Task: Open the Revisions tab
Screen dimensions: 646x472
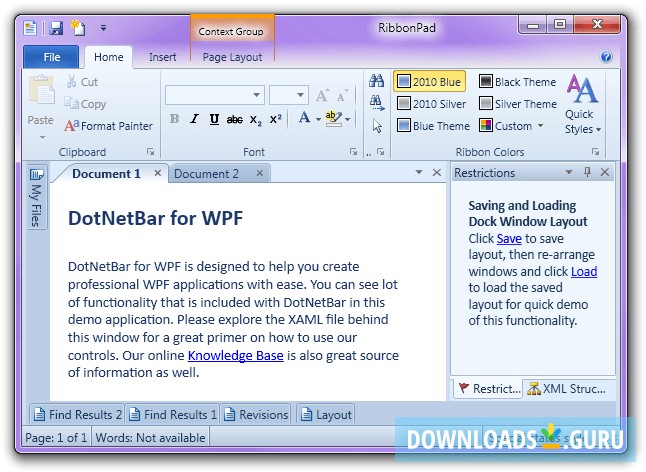Action: tap(256, 414)
